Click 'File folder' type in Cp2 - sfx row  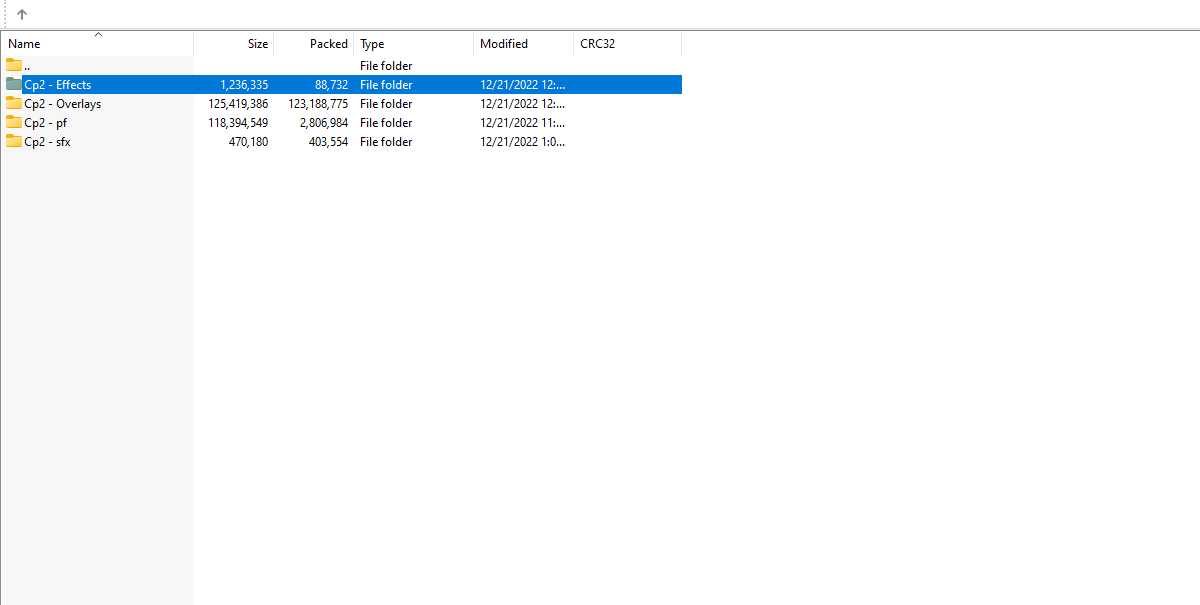click(x=386, y=142)
